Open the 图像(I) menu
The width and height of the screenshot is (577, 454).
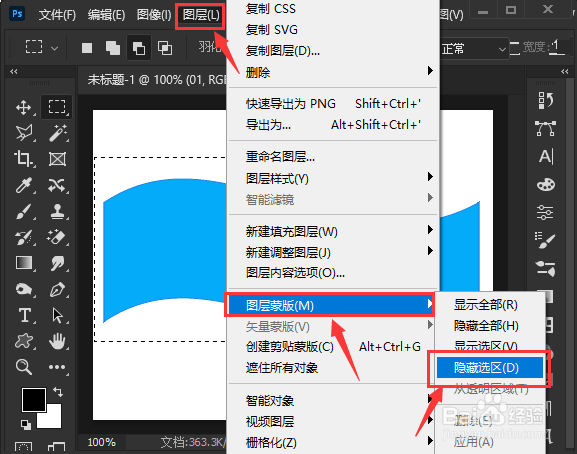154,15
